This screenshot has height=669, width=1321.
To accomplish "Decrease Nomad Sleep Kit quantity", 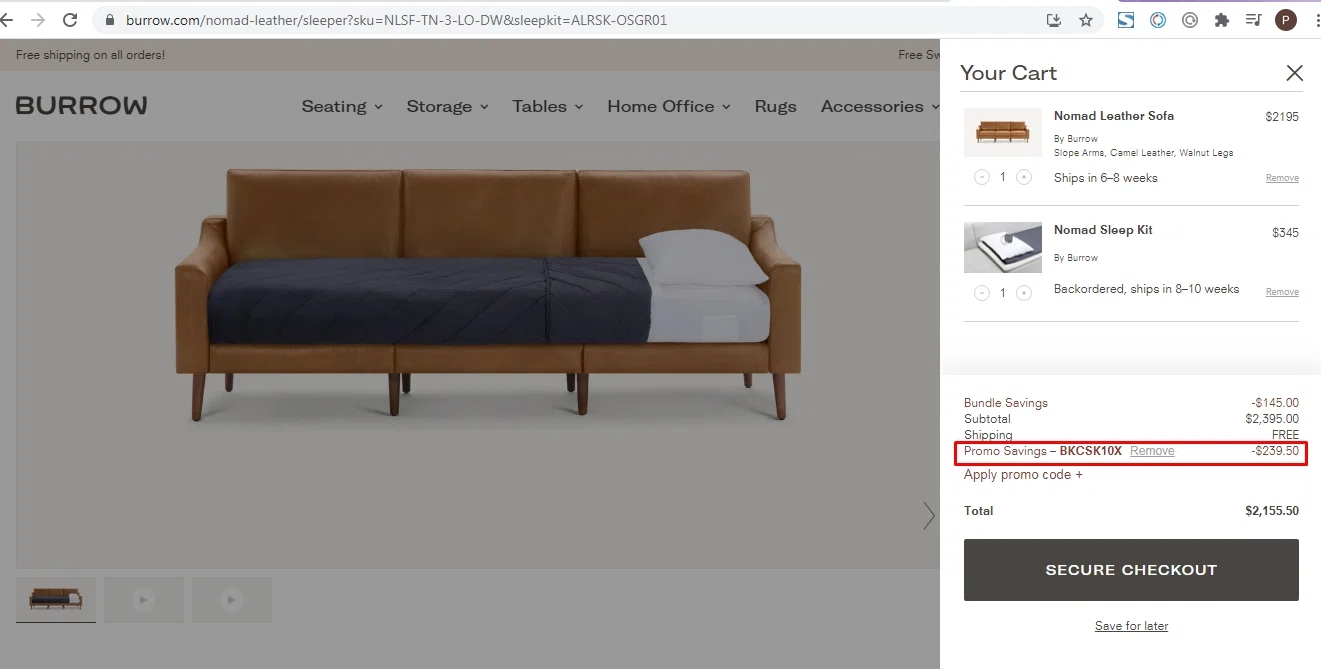I will pos(981,293).
